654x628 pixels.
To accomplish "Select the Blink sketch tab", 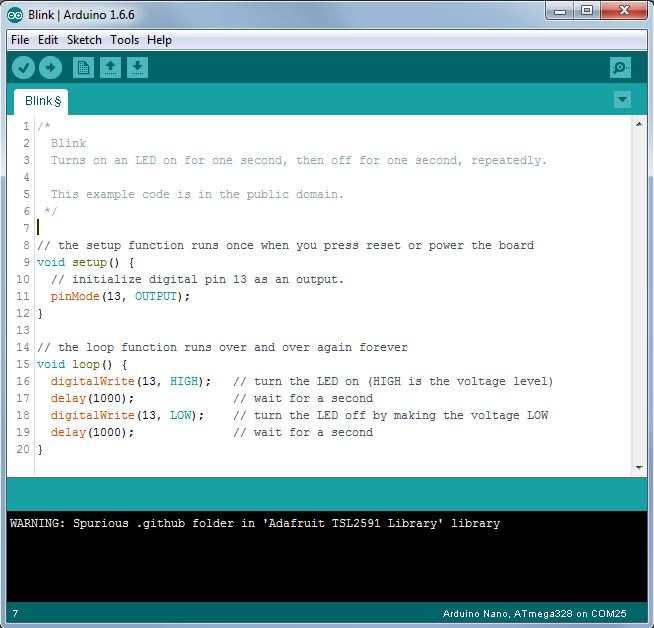I will (41, 101).
